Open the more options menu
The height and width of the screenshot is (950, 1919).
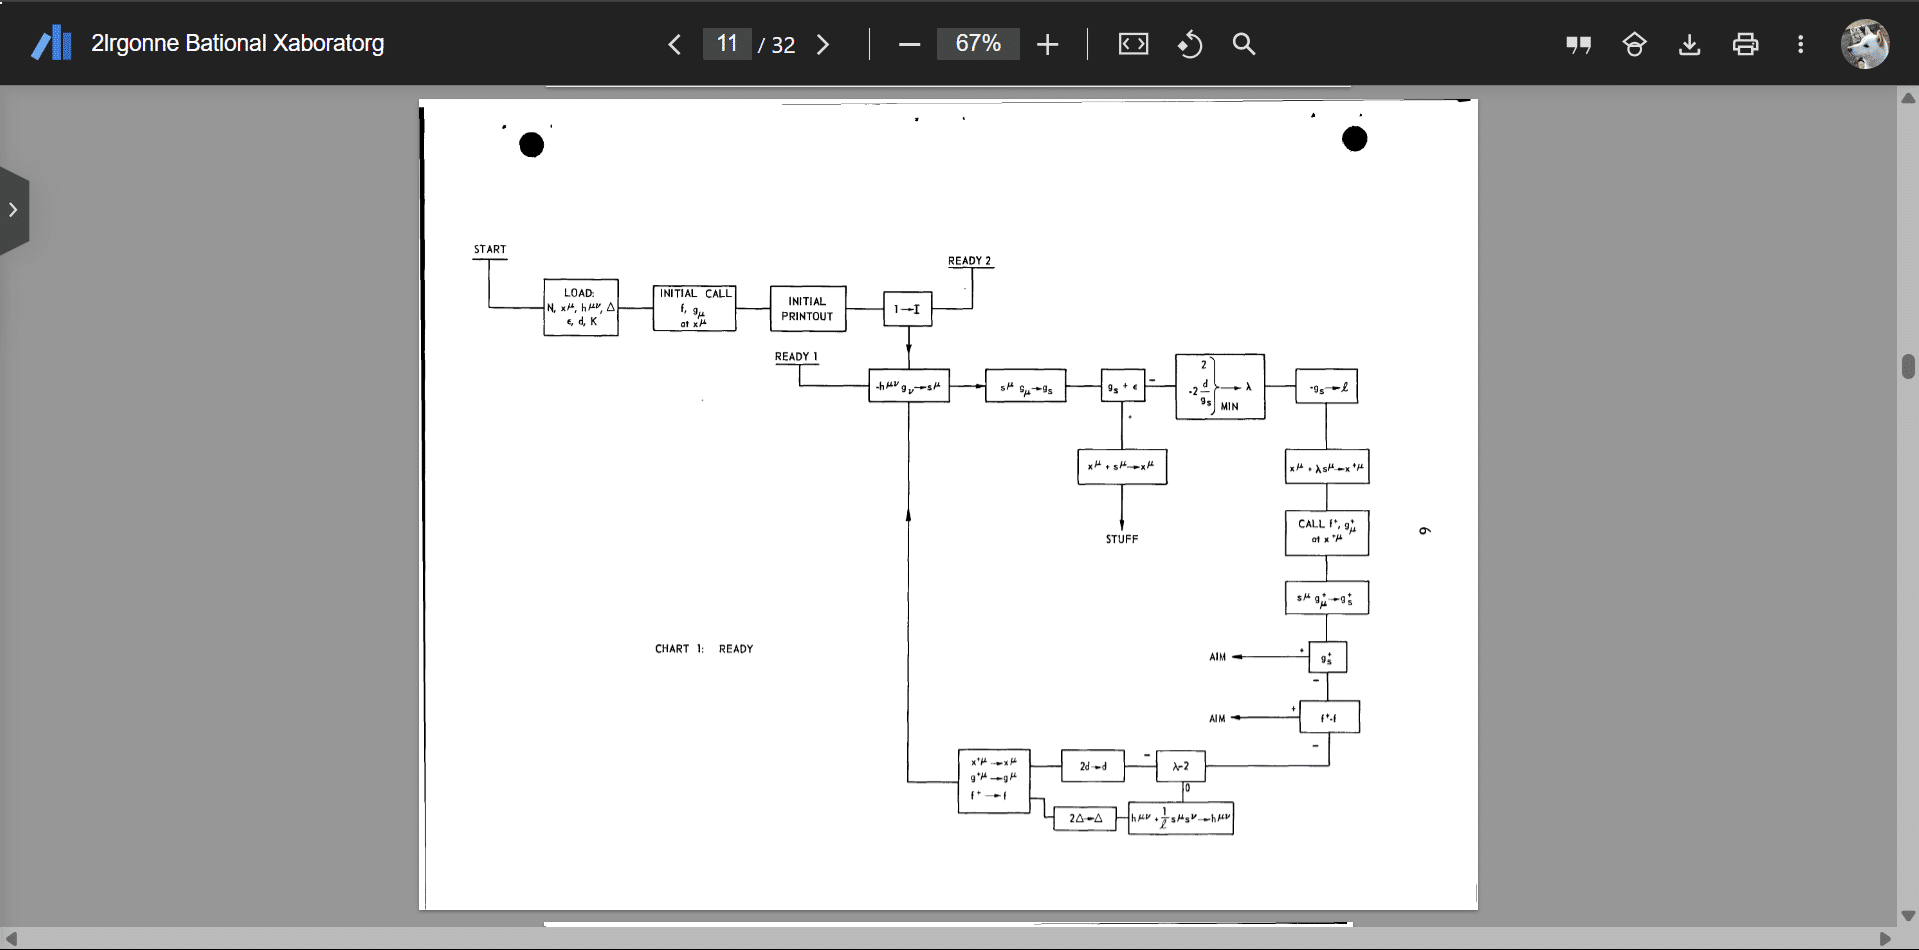[x=1800, y=44]
